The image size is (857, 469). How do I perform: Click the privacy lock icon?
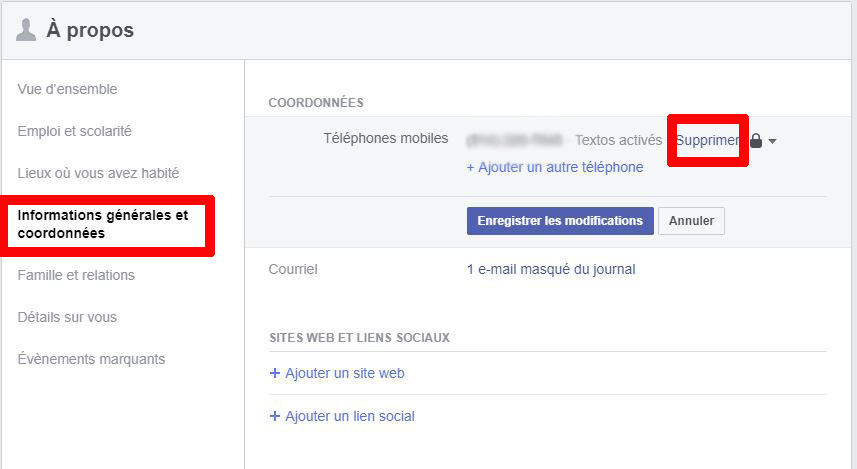[756, 141]
